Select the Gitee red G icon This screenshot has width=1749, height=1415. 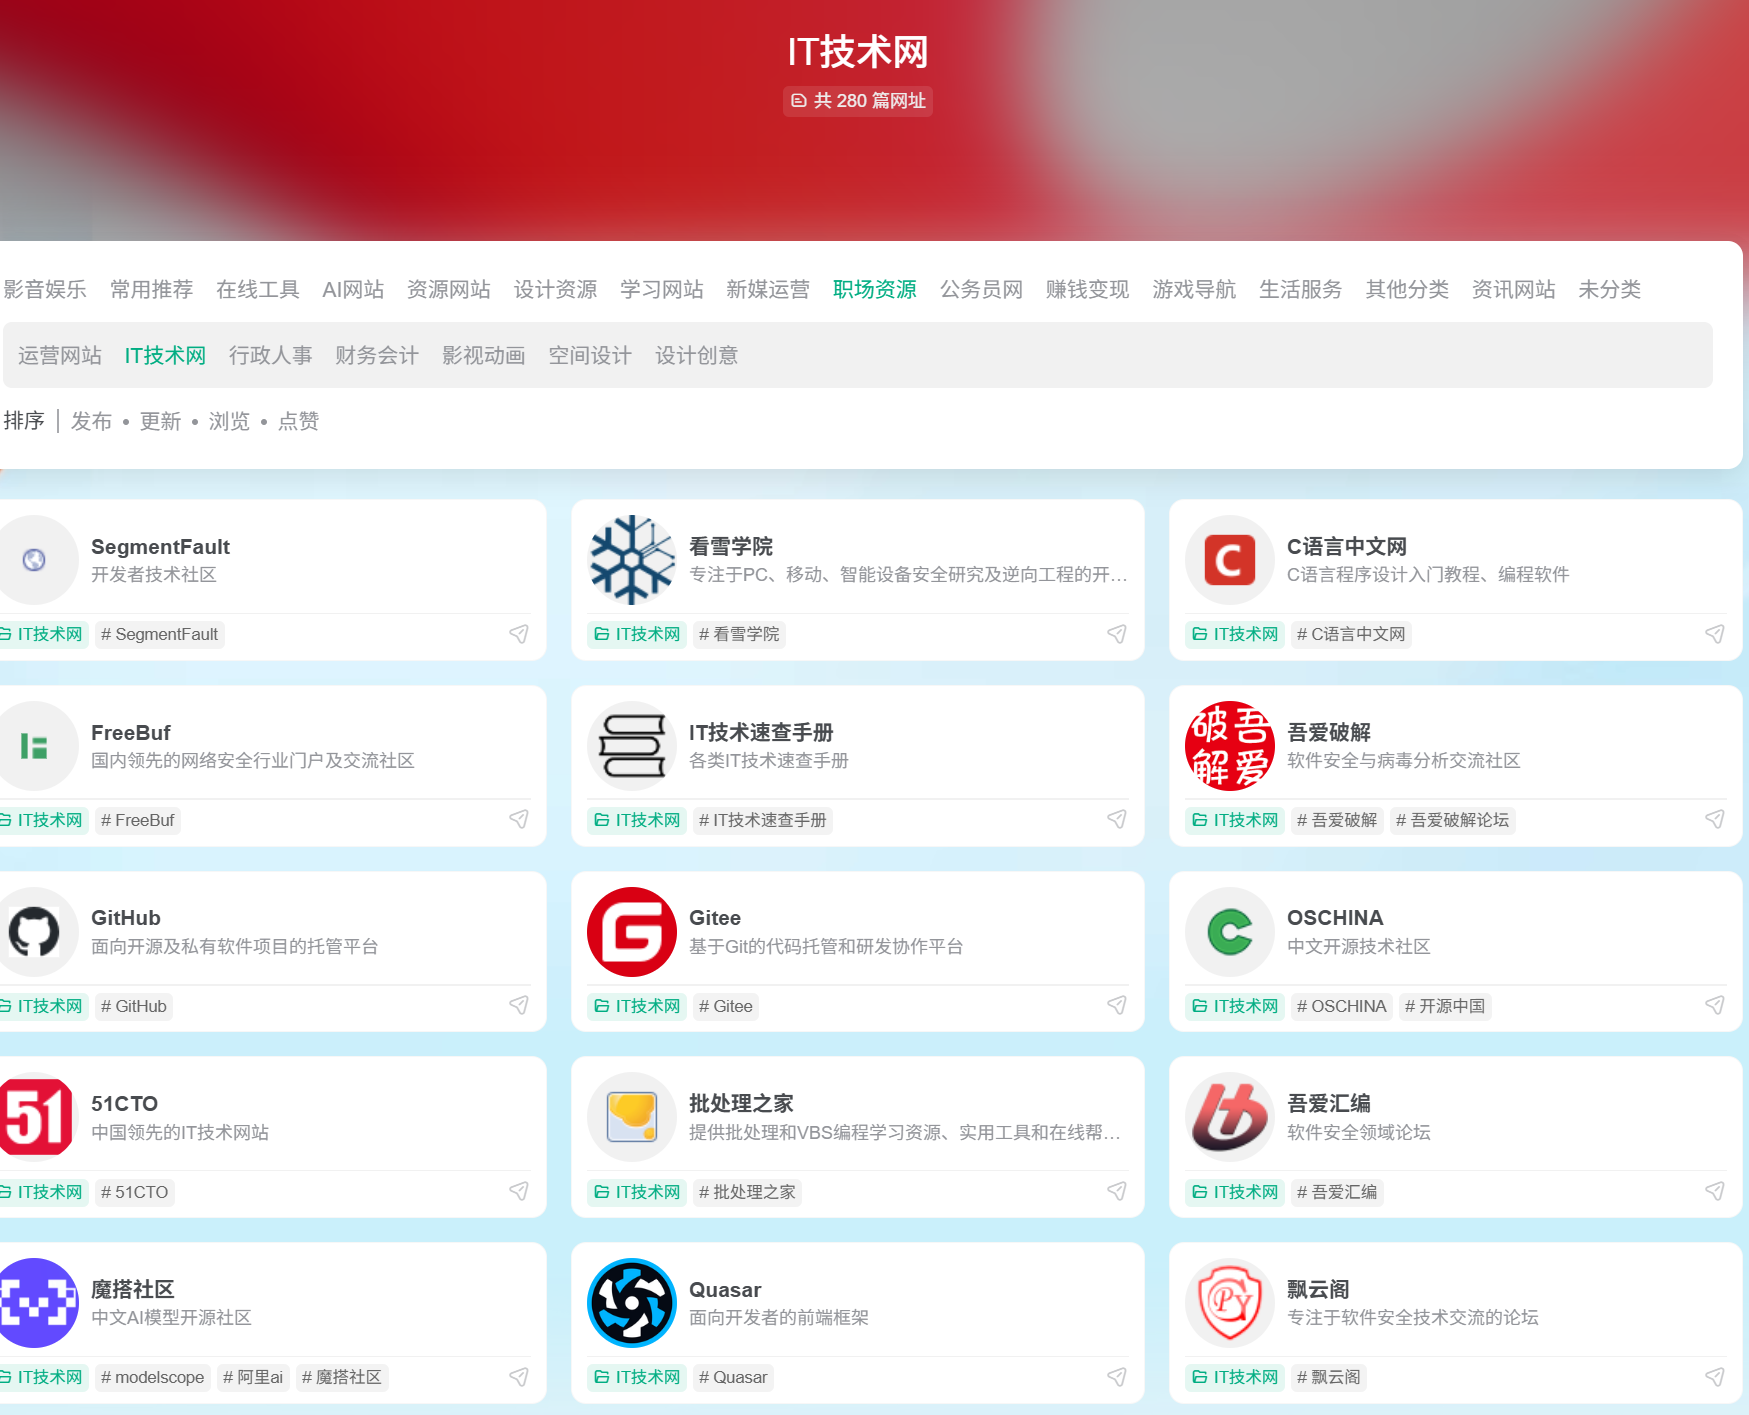pos(631,931)
